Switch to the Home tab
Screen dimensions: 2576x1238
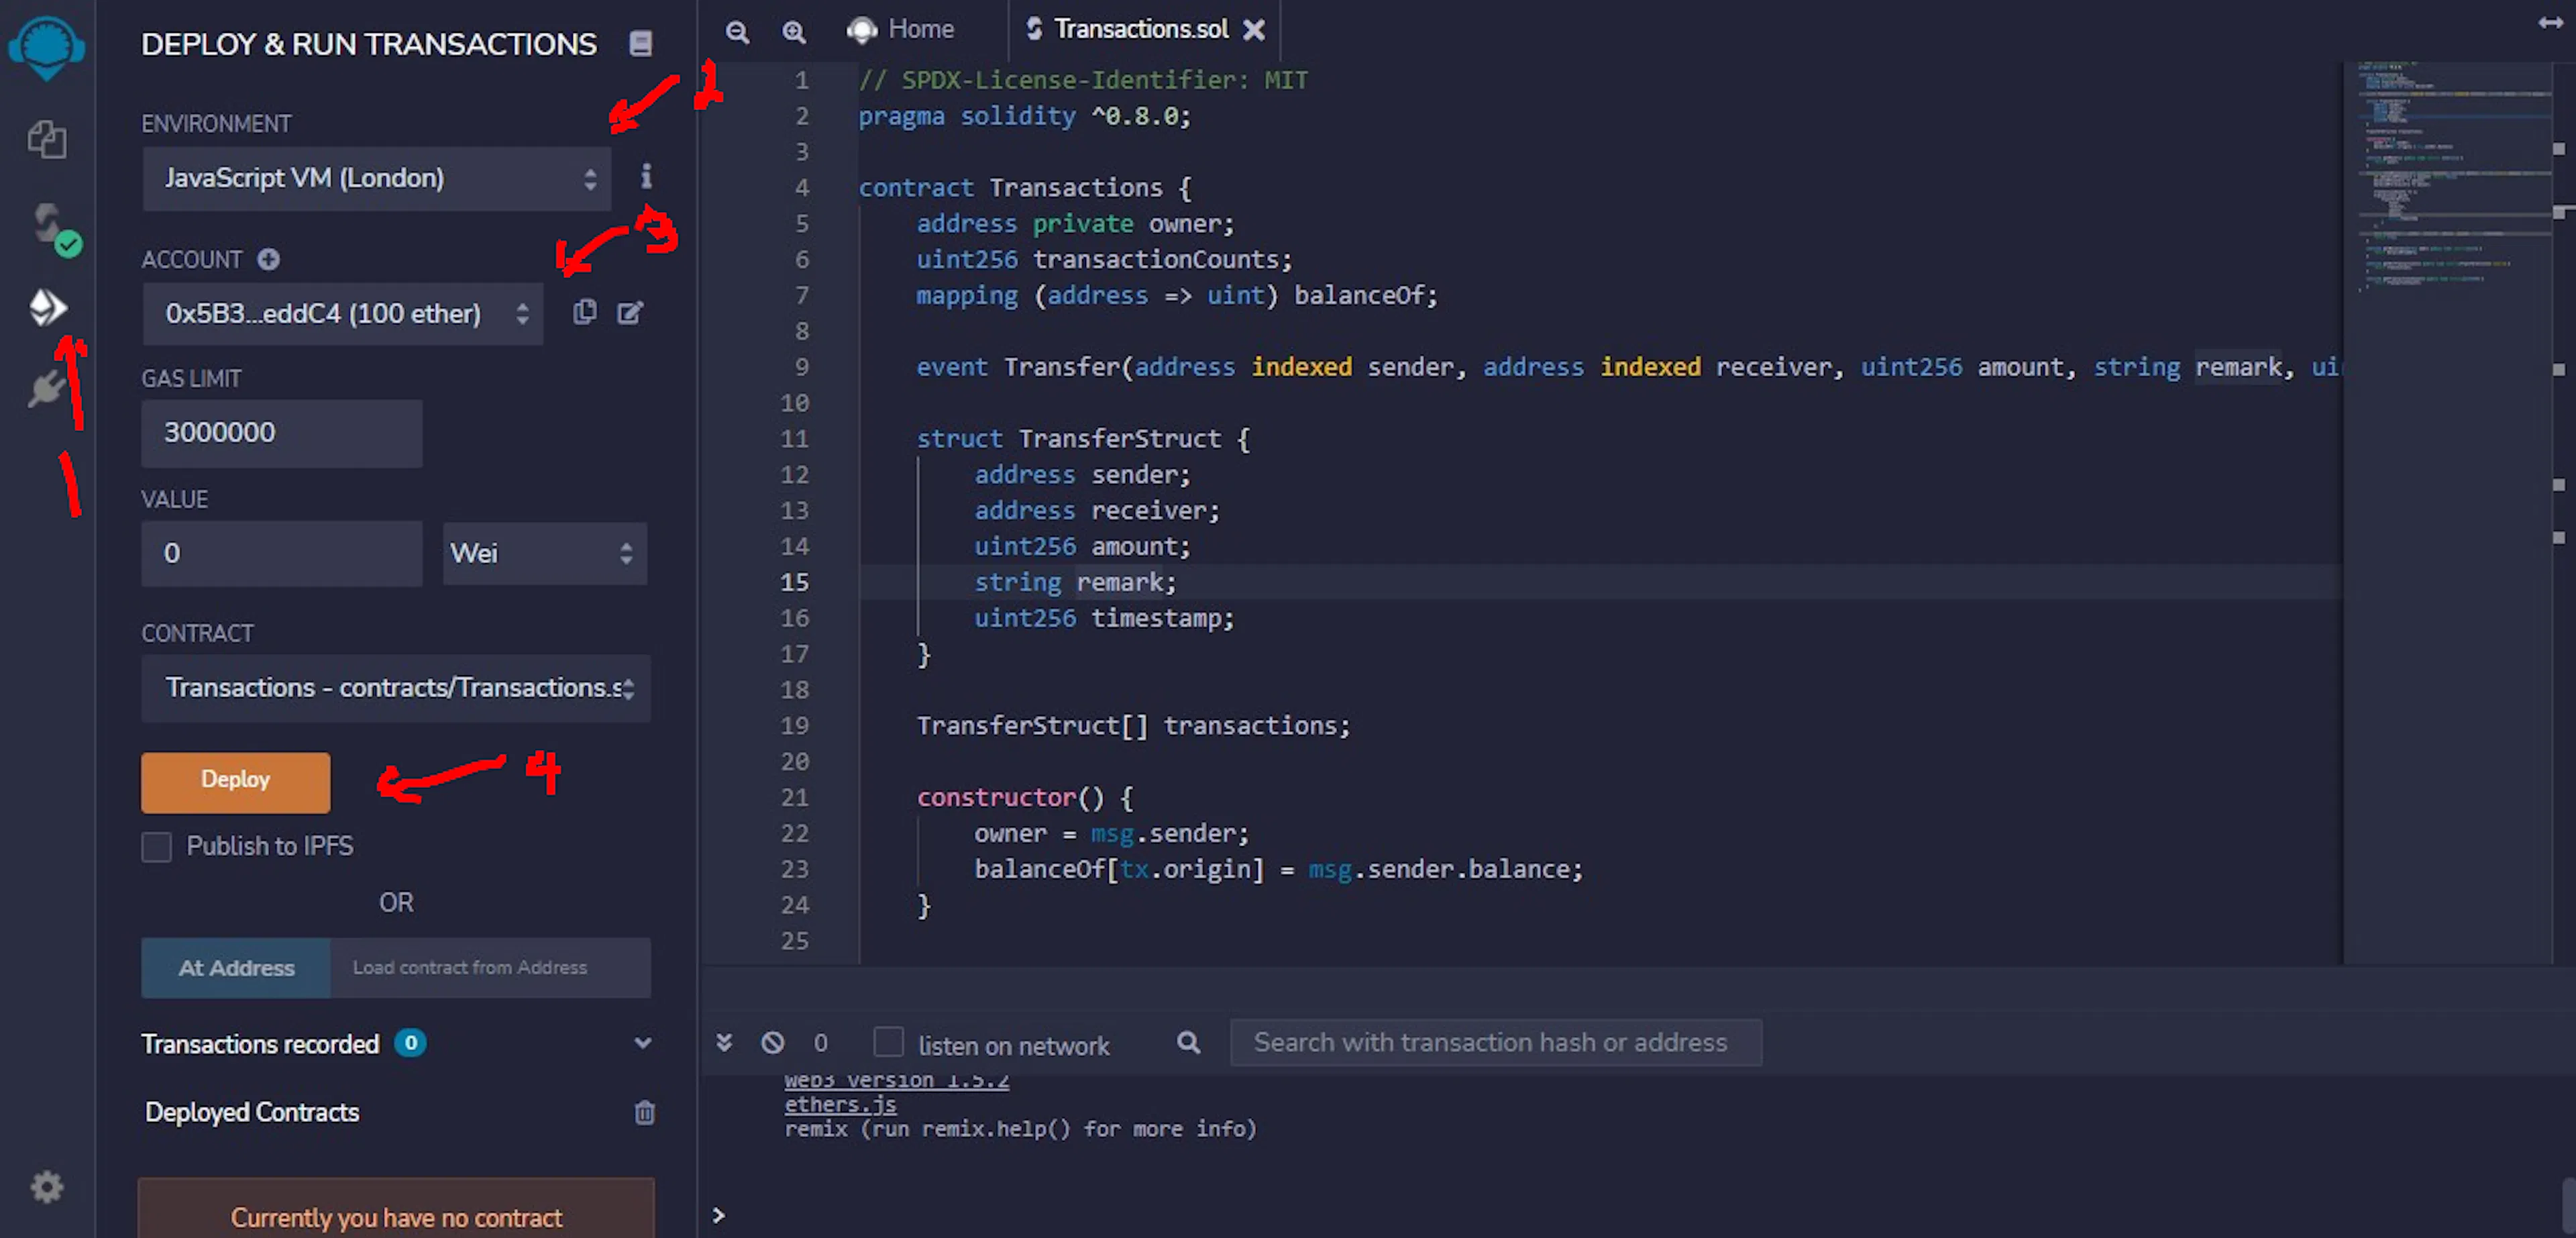coord(901,29)
